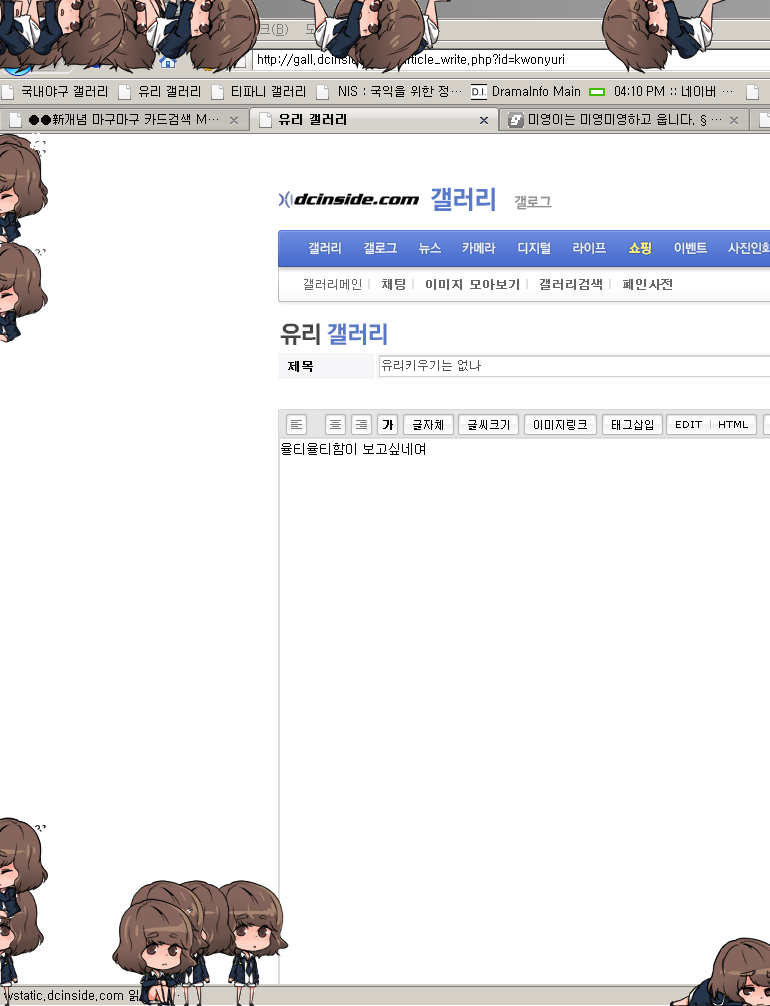Open the 채팅 sub-menu link
Image resolution: width=770 pixels, height=1006 pixels.
(393, 284)
